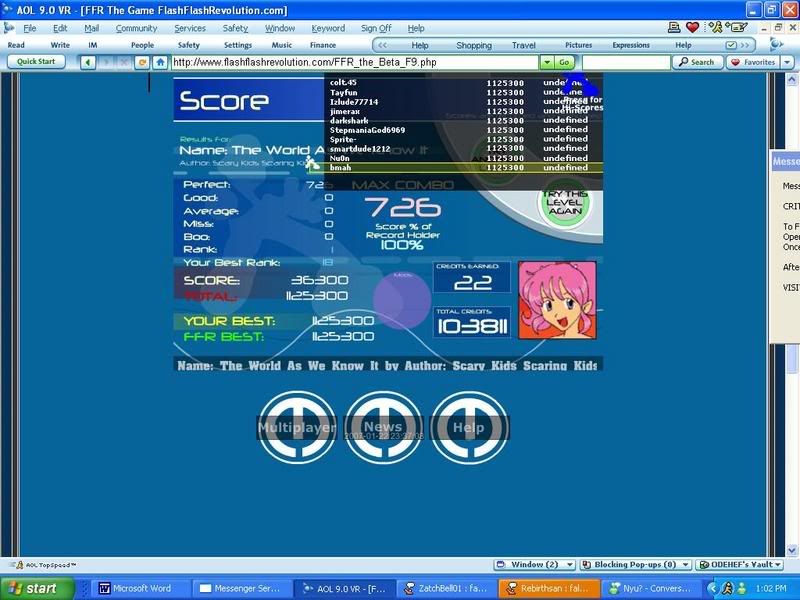This screenshot has height=600, width=800.
Task: Open the Services menu
Action: tap(190, 28)
